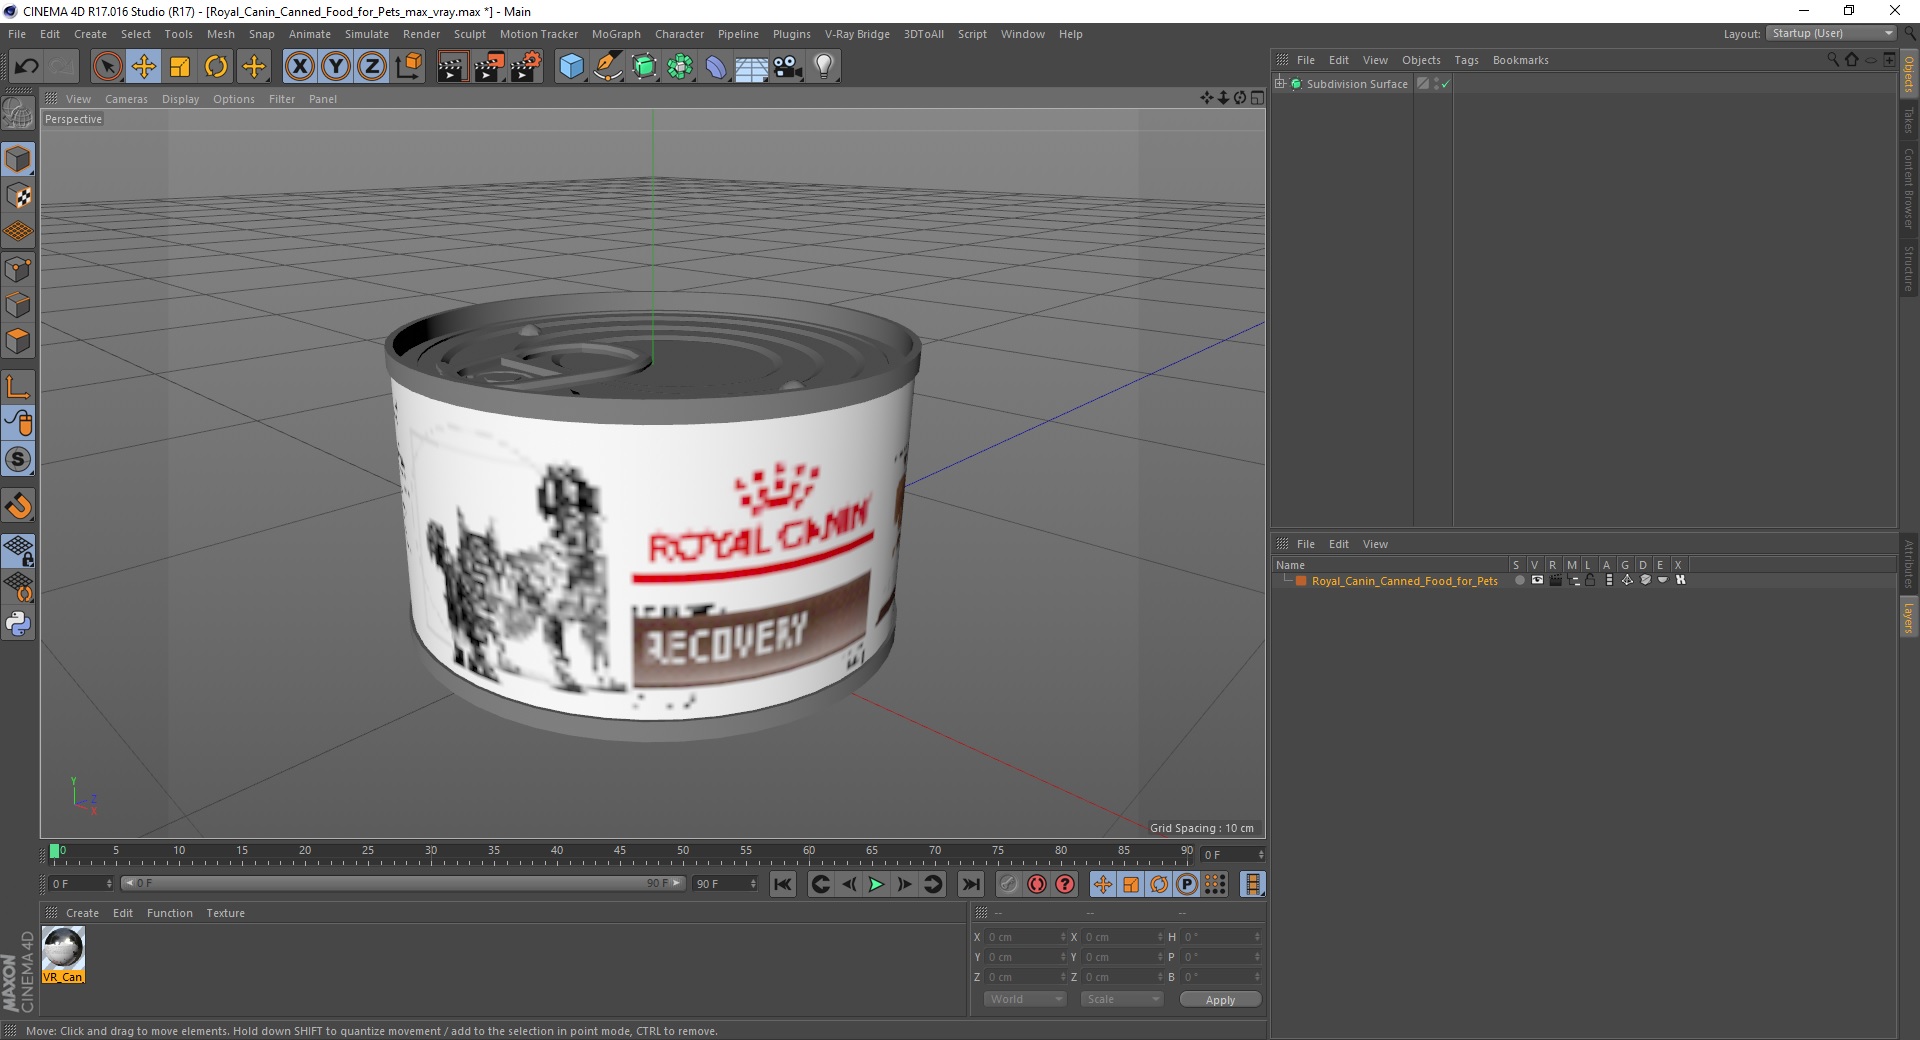Open the Structure side tab

[1908, 268]
